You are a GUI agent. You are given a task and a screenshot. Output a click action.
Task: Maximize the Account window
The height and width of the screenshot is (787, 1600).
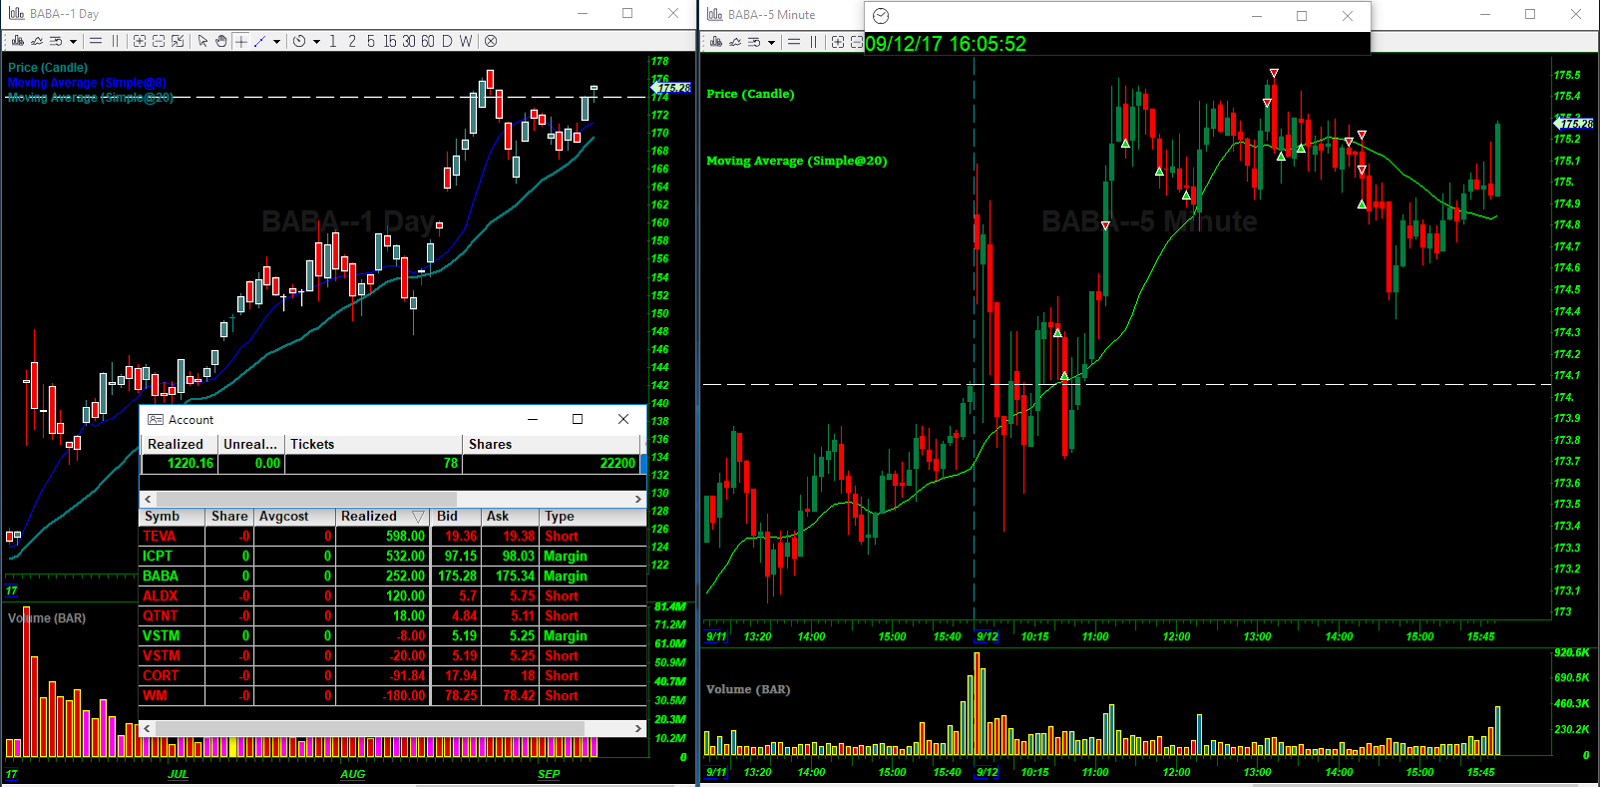point(577,420)
